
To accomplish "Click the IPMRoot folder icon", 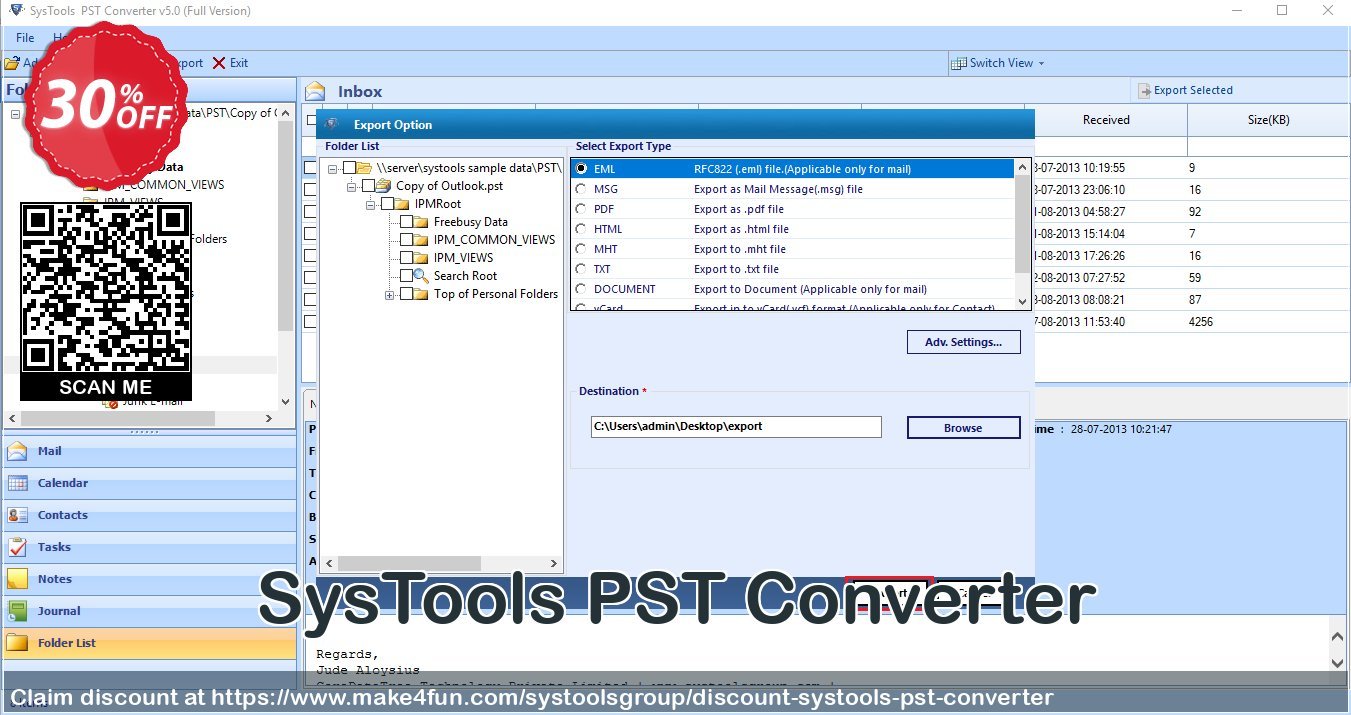I will 402,204.
